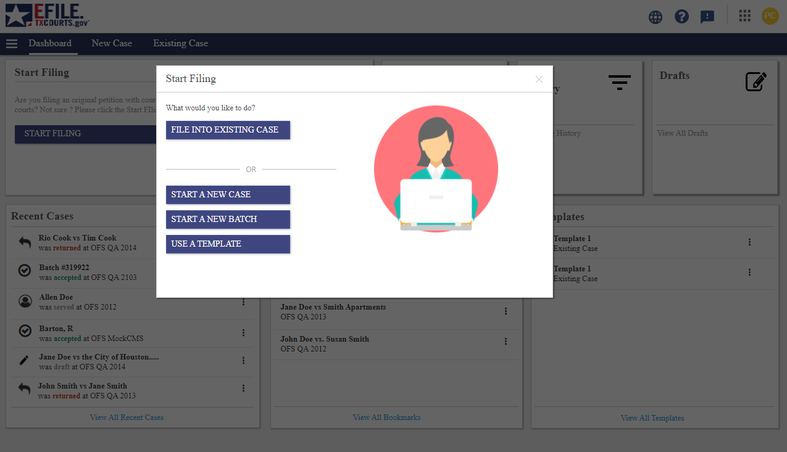Click the filing history filter icon
The width and height of the screenshot is (787, 452).
(x=620, y=82)
